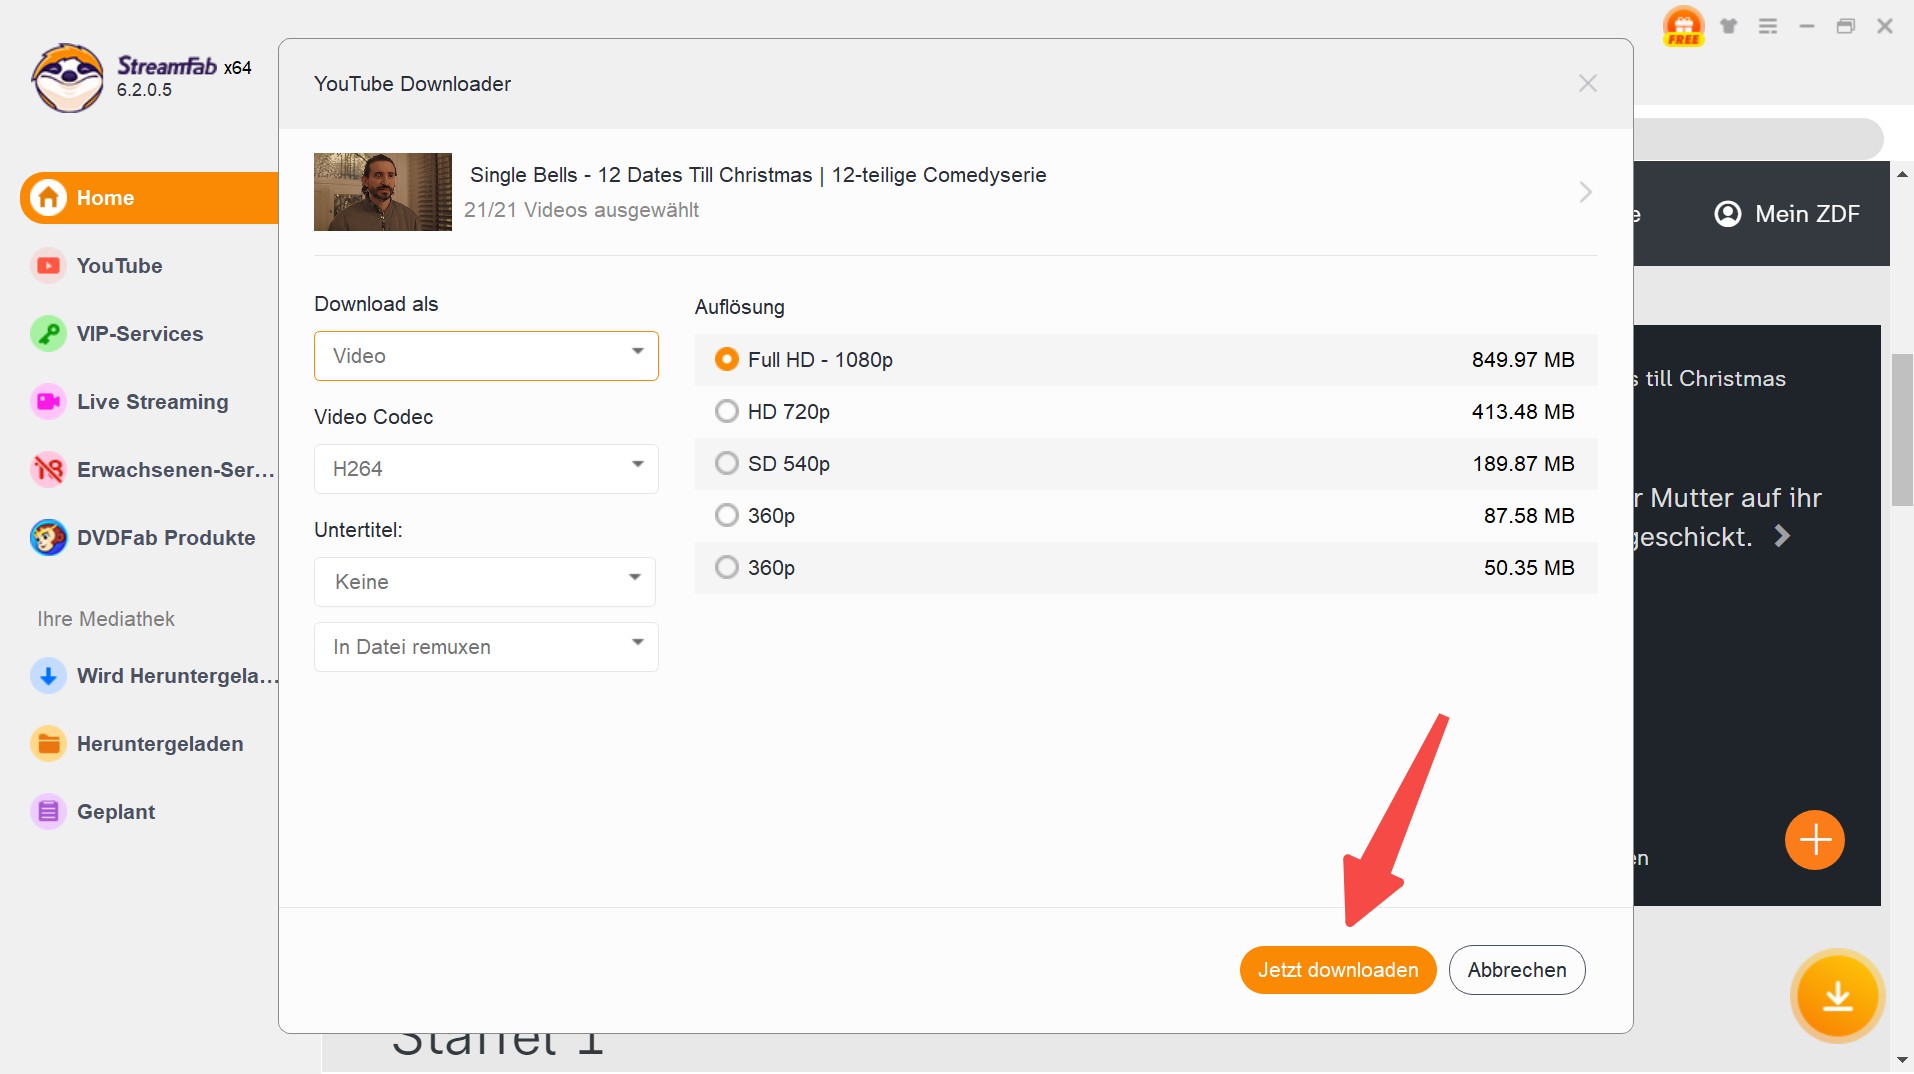This screenshot has width=1914, height=1074.
Task: Click the scrollbar up arrow
Action: 1902,174
